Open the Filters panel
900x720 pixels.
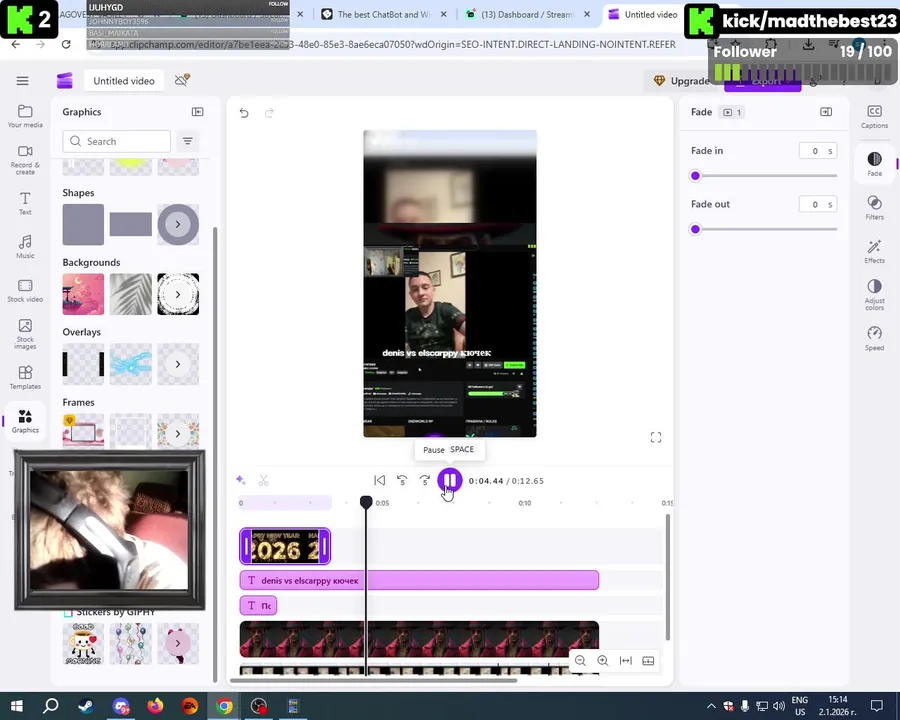[x=874, y=207]
